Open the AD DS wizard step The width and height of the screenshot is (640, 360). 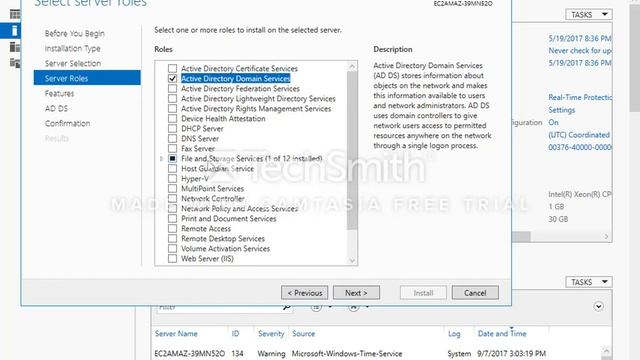56,109
